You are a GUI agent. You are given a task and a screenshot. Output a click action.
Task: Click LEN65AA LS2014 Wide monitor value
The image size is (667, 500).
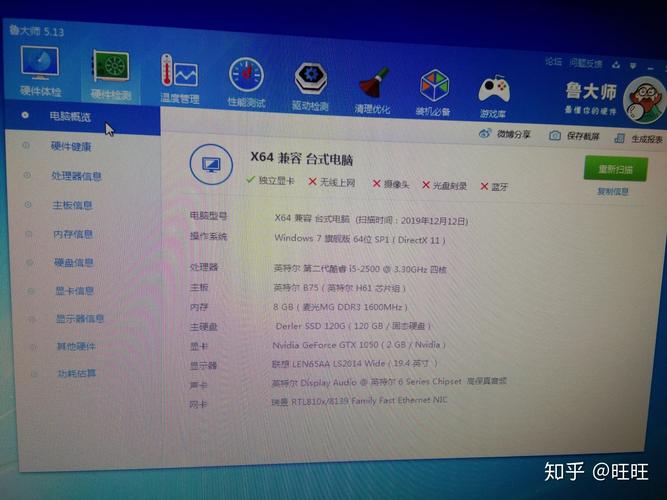click(354, 363)
